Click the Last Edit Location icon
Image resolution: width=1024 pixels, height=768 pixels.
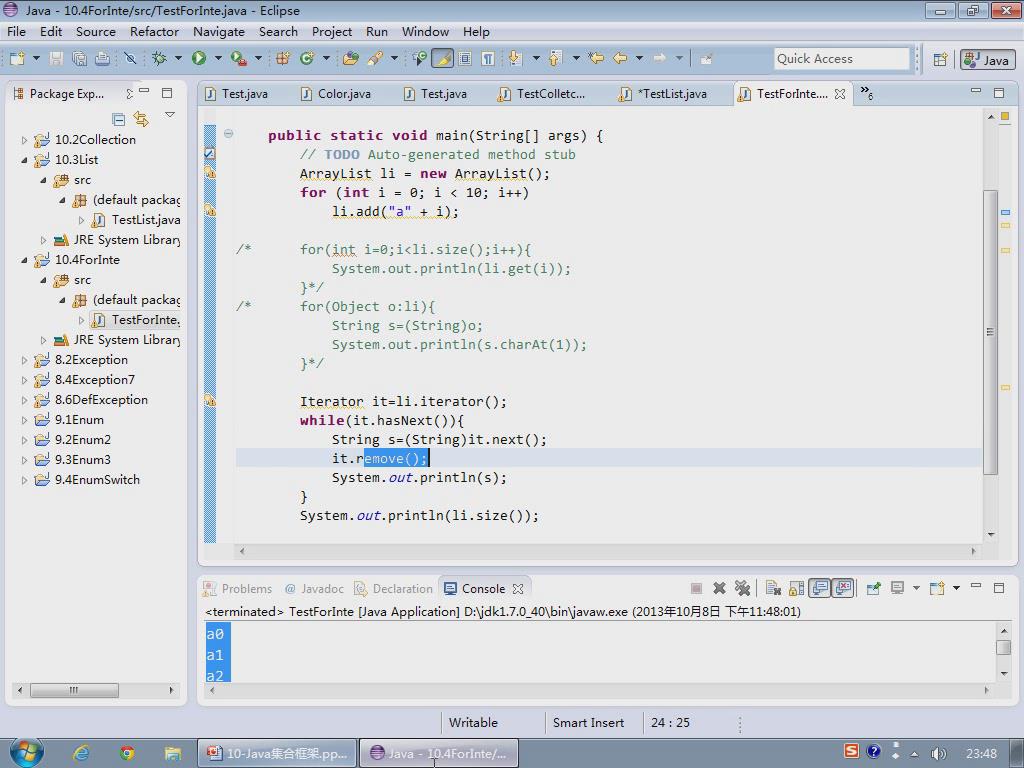(596, 59)
